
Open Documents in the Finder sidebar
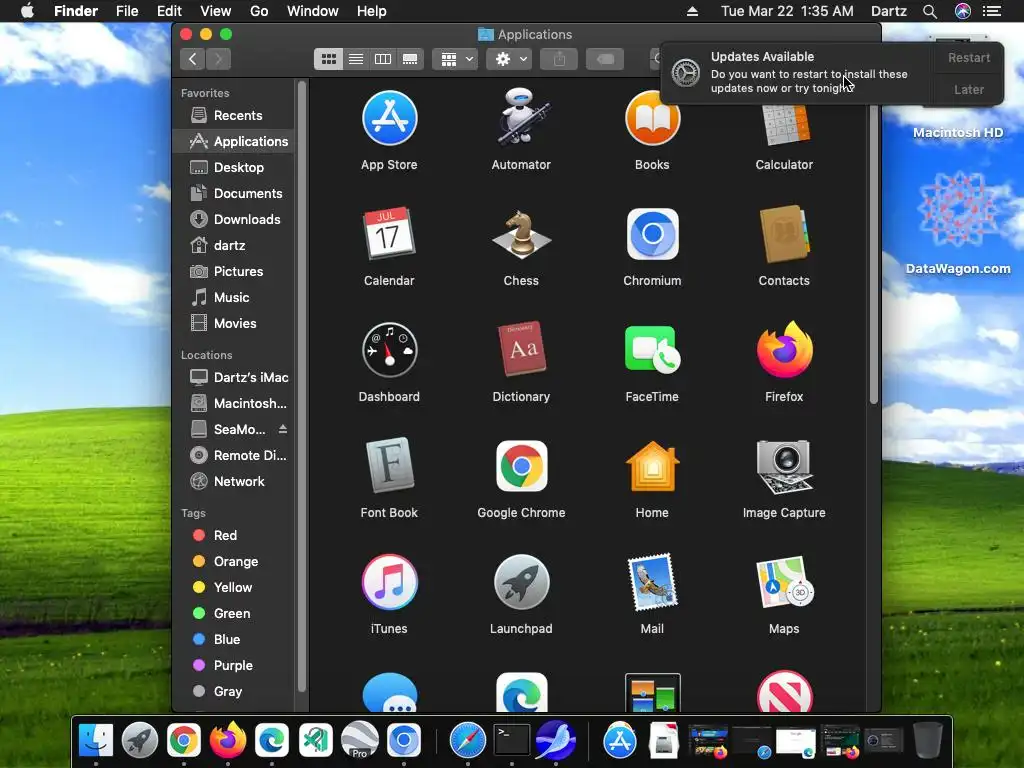click(234, 193)
